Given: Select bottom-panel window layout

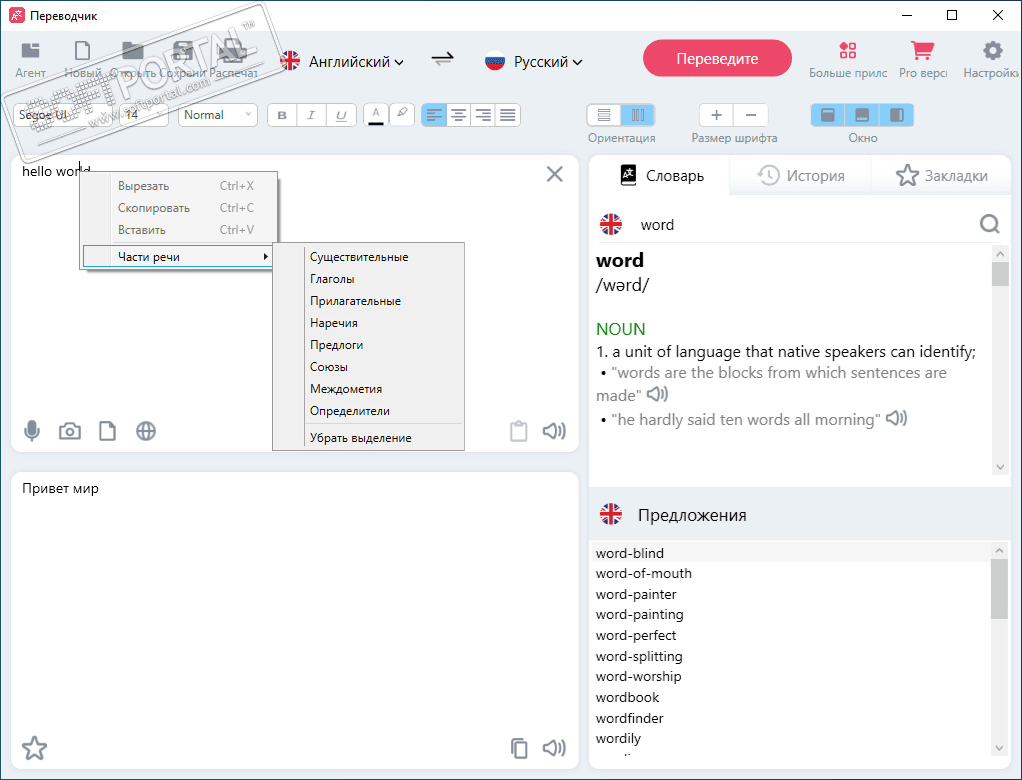Looking at the screenshot, I should (x=862, y=115).
